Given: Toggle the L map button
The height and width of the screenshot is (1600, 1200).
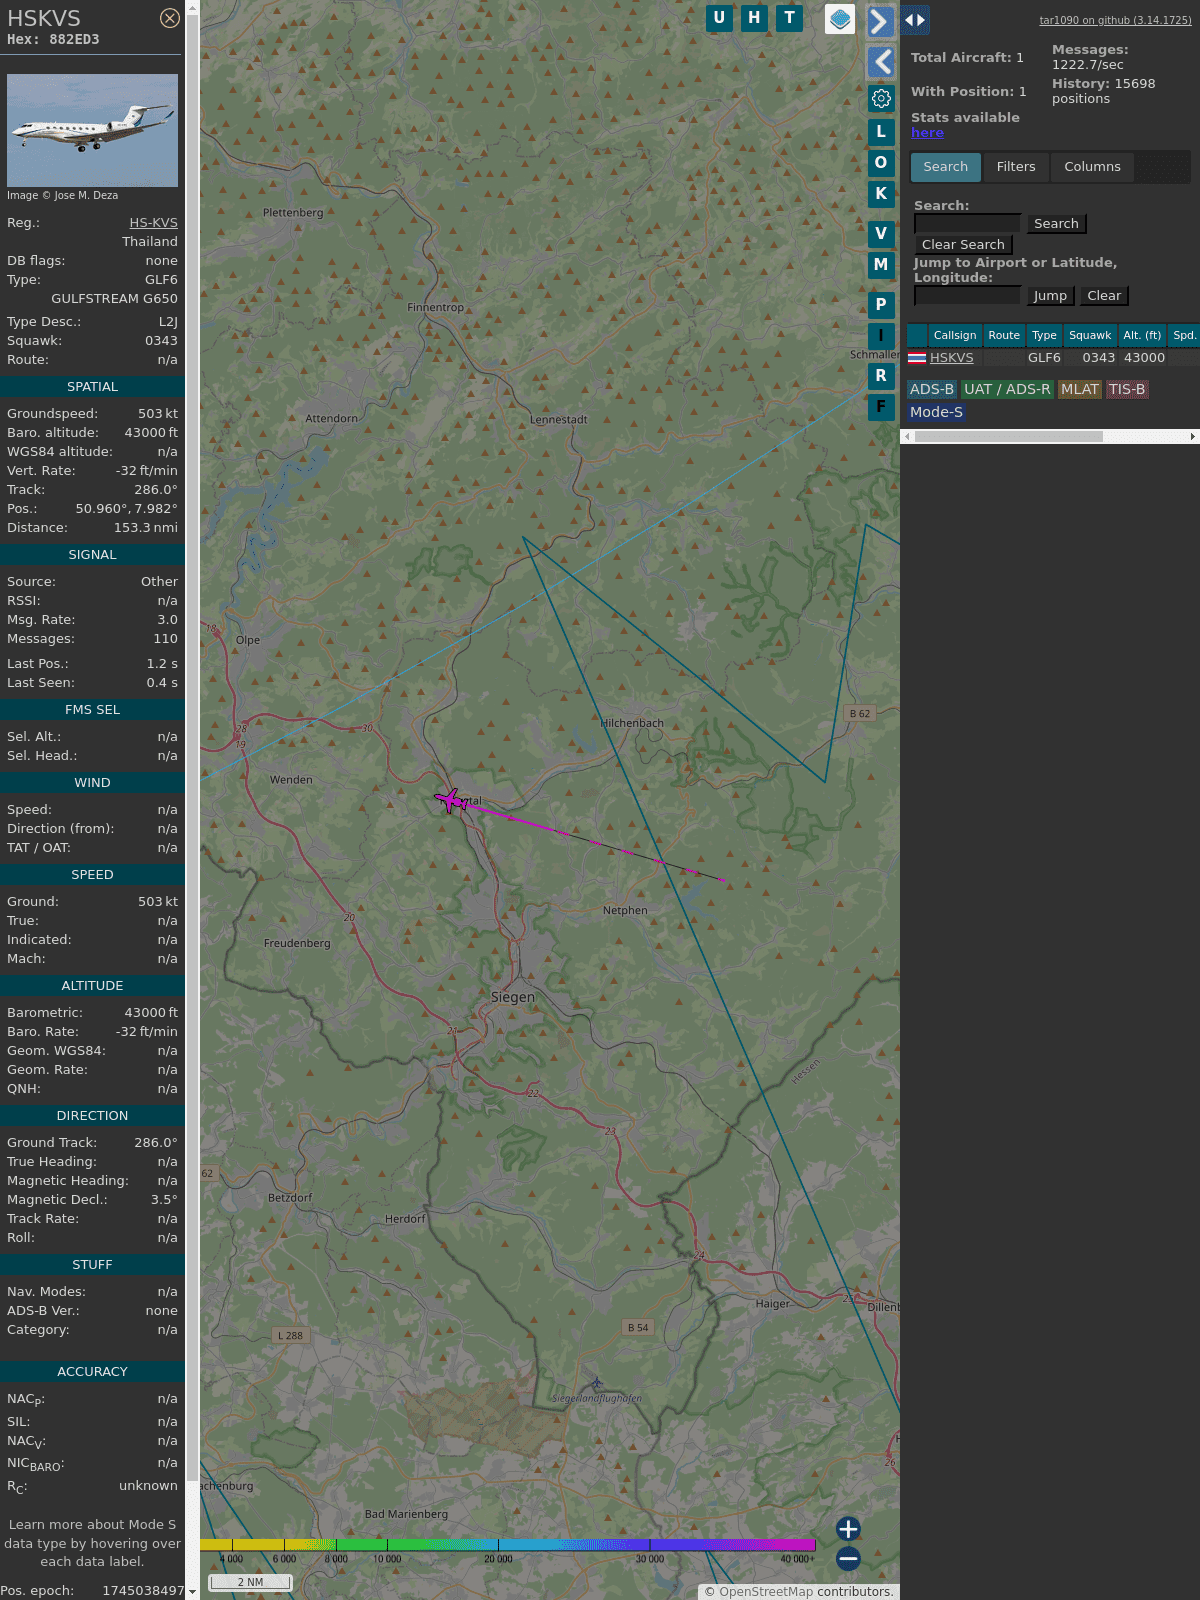Looking at the screenshot, I should (881, 132).
